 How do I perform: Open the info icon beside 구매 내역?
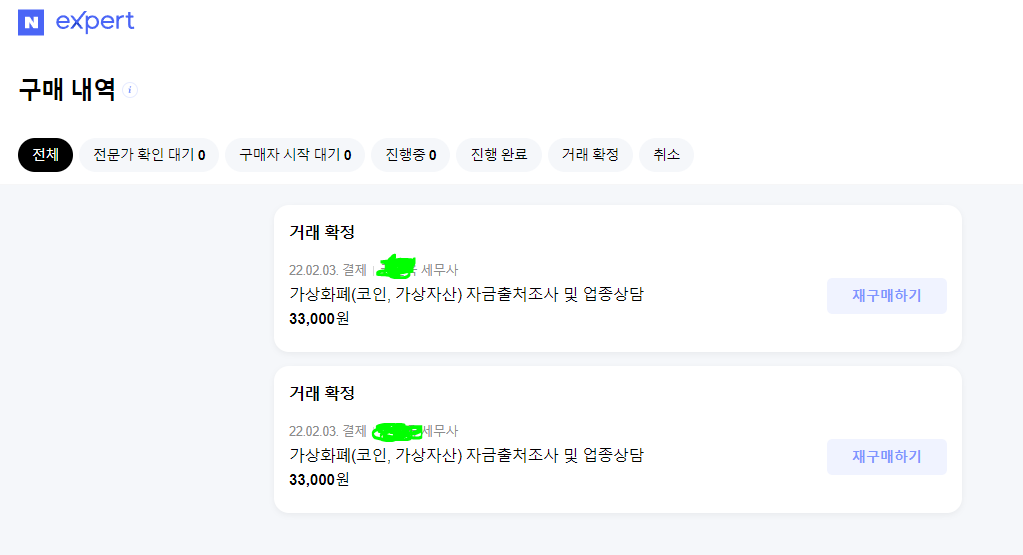click(x=131, y=90)
